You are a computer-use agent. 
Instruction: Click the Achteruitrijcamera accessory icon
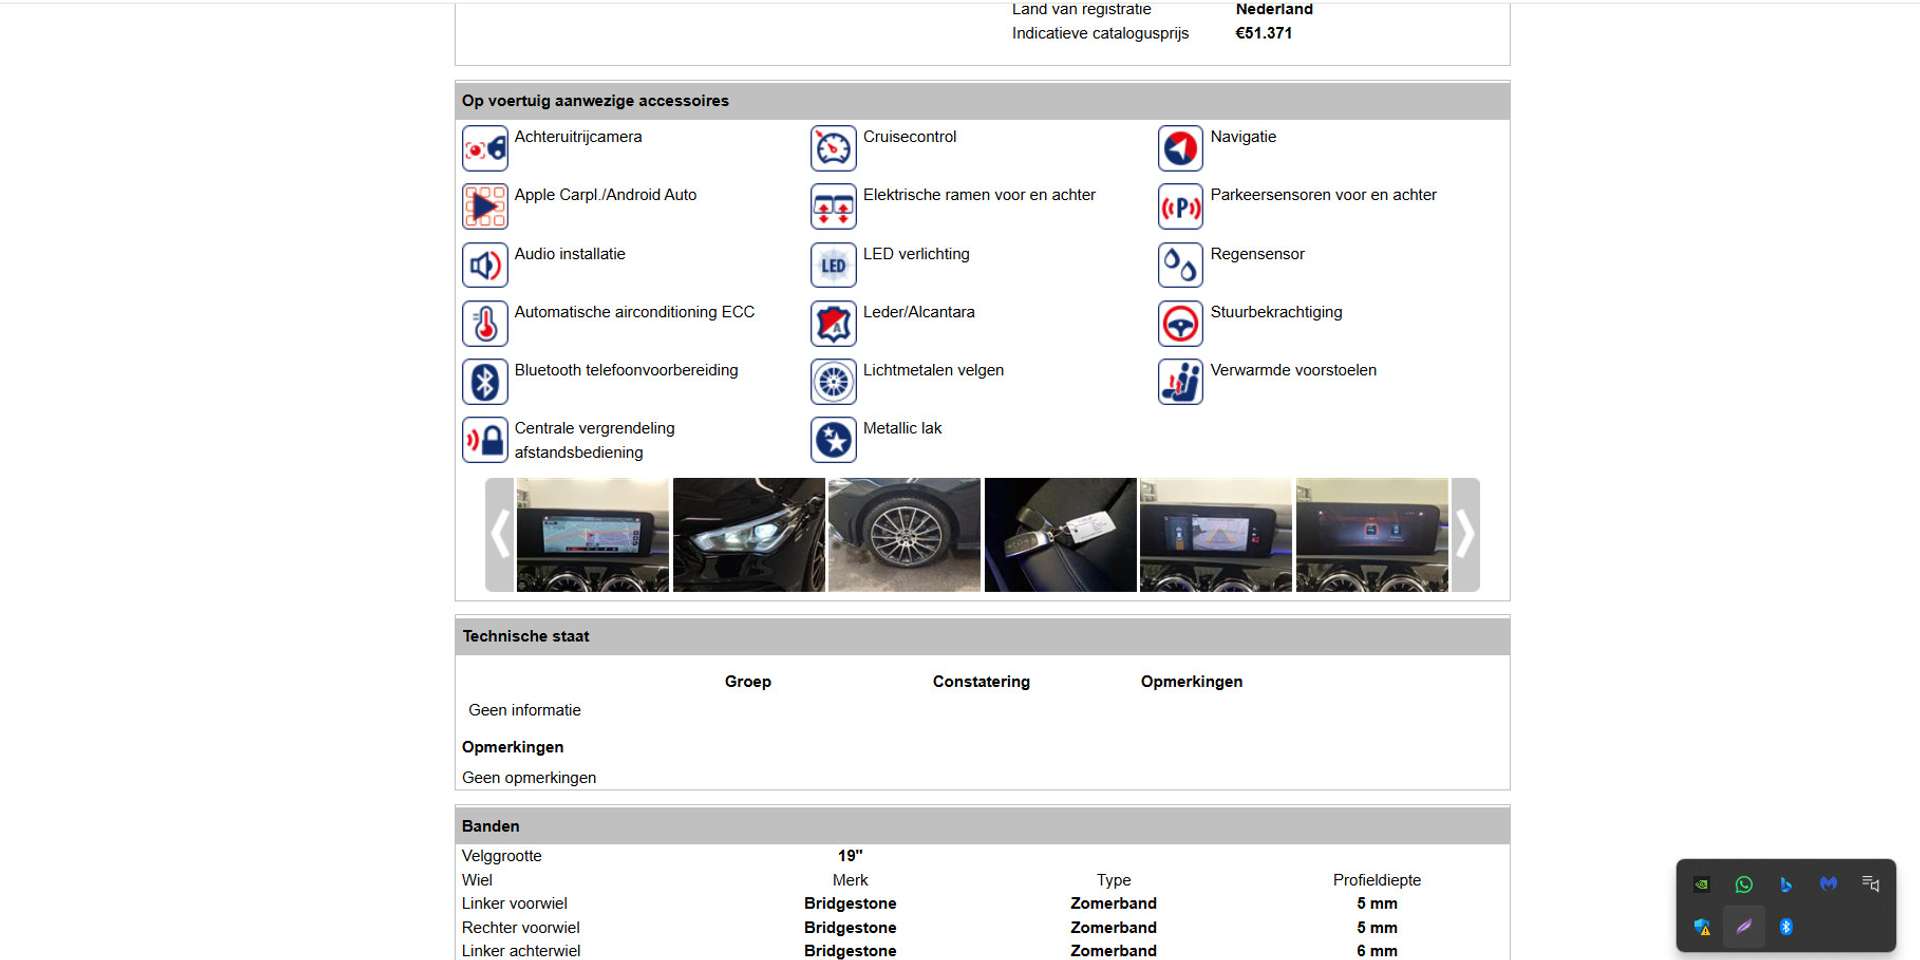click(485, 149)
